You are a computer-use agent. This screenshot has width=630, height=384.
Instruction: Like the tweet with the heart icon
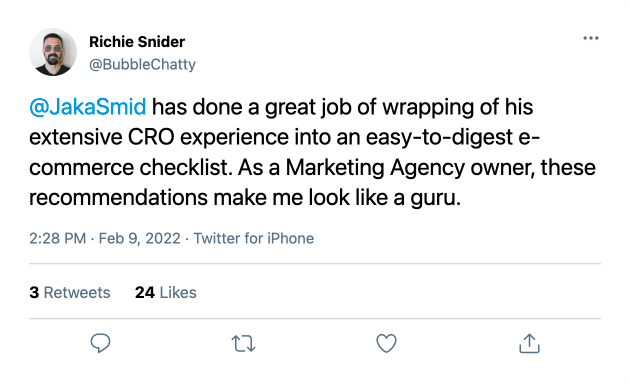click(x=387, y=343)
